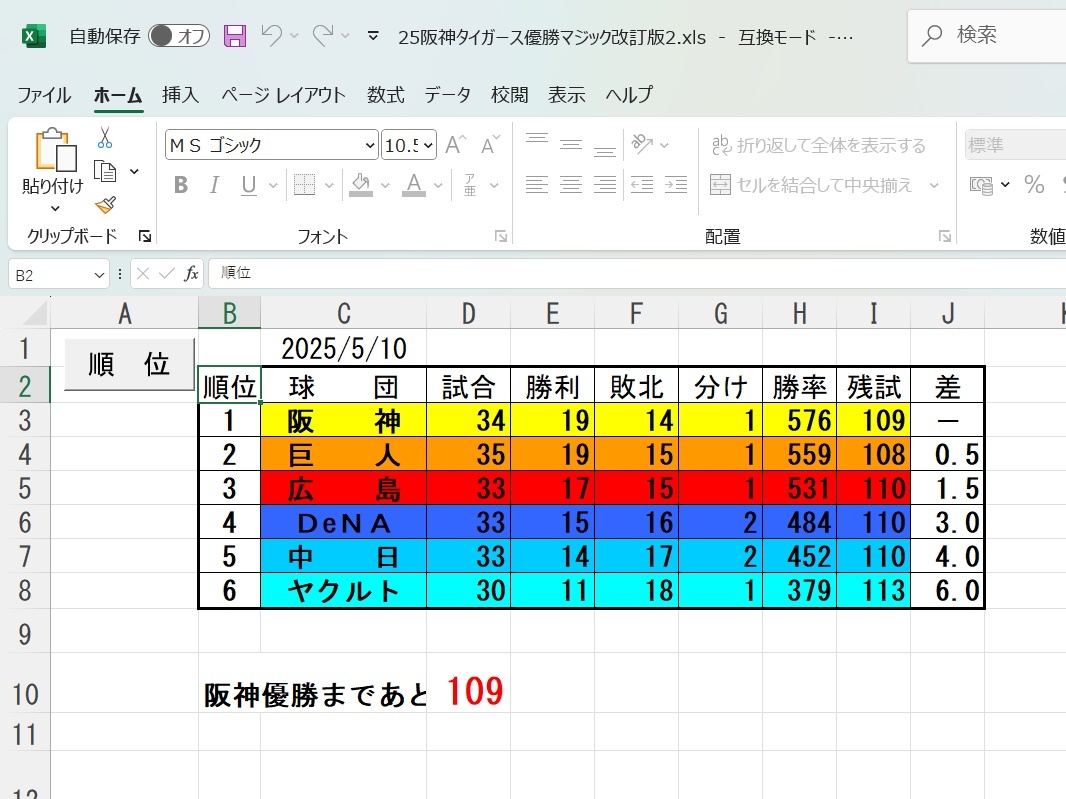Select row 5 header
The image size is (1066, 799).
point(24,488)
